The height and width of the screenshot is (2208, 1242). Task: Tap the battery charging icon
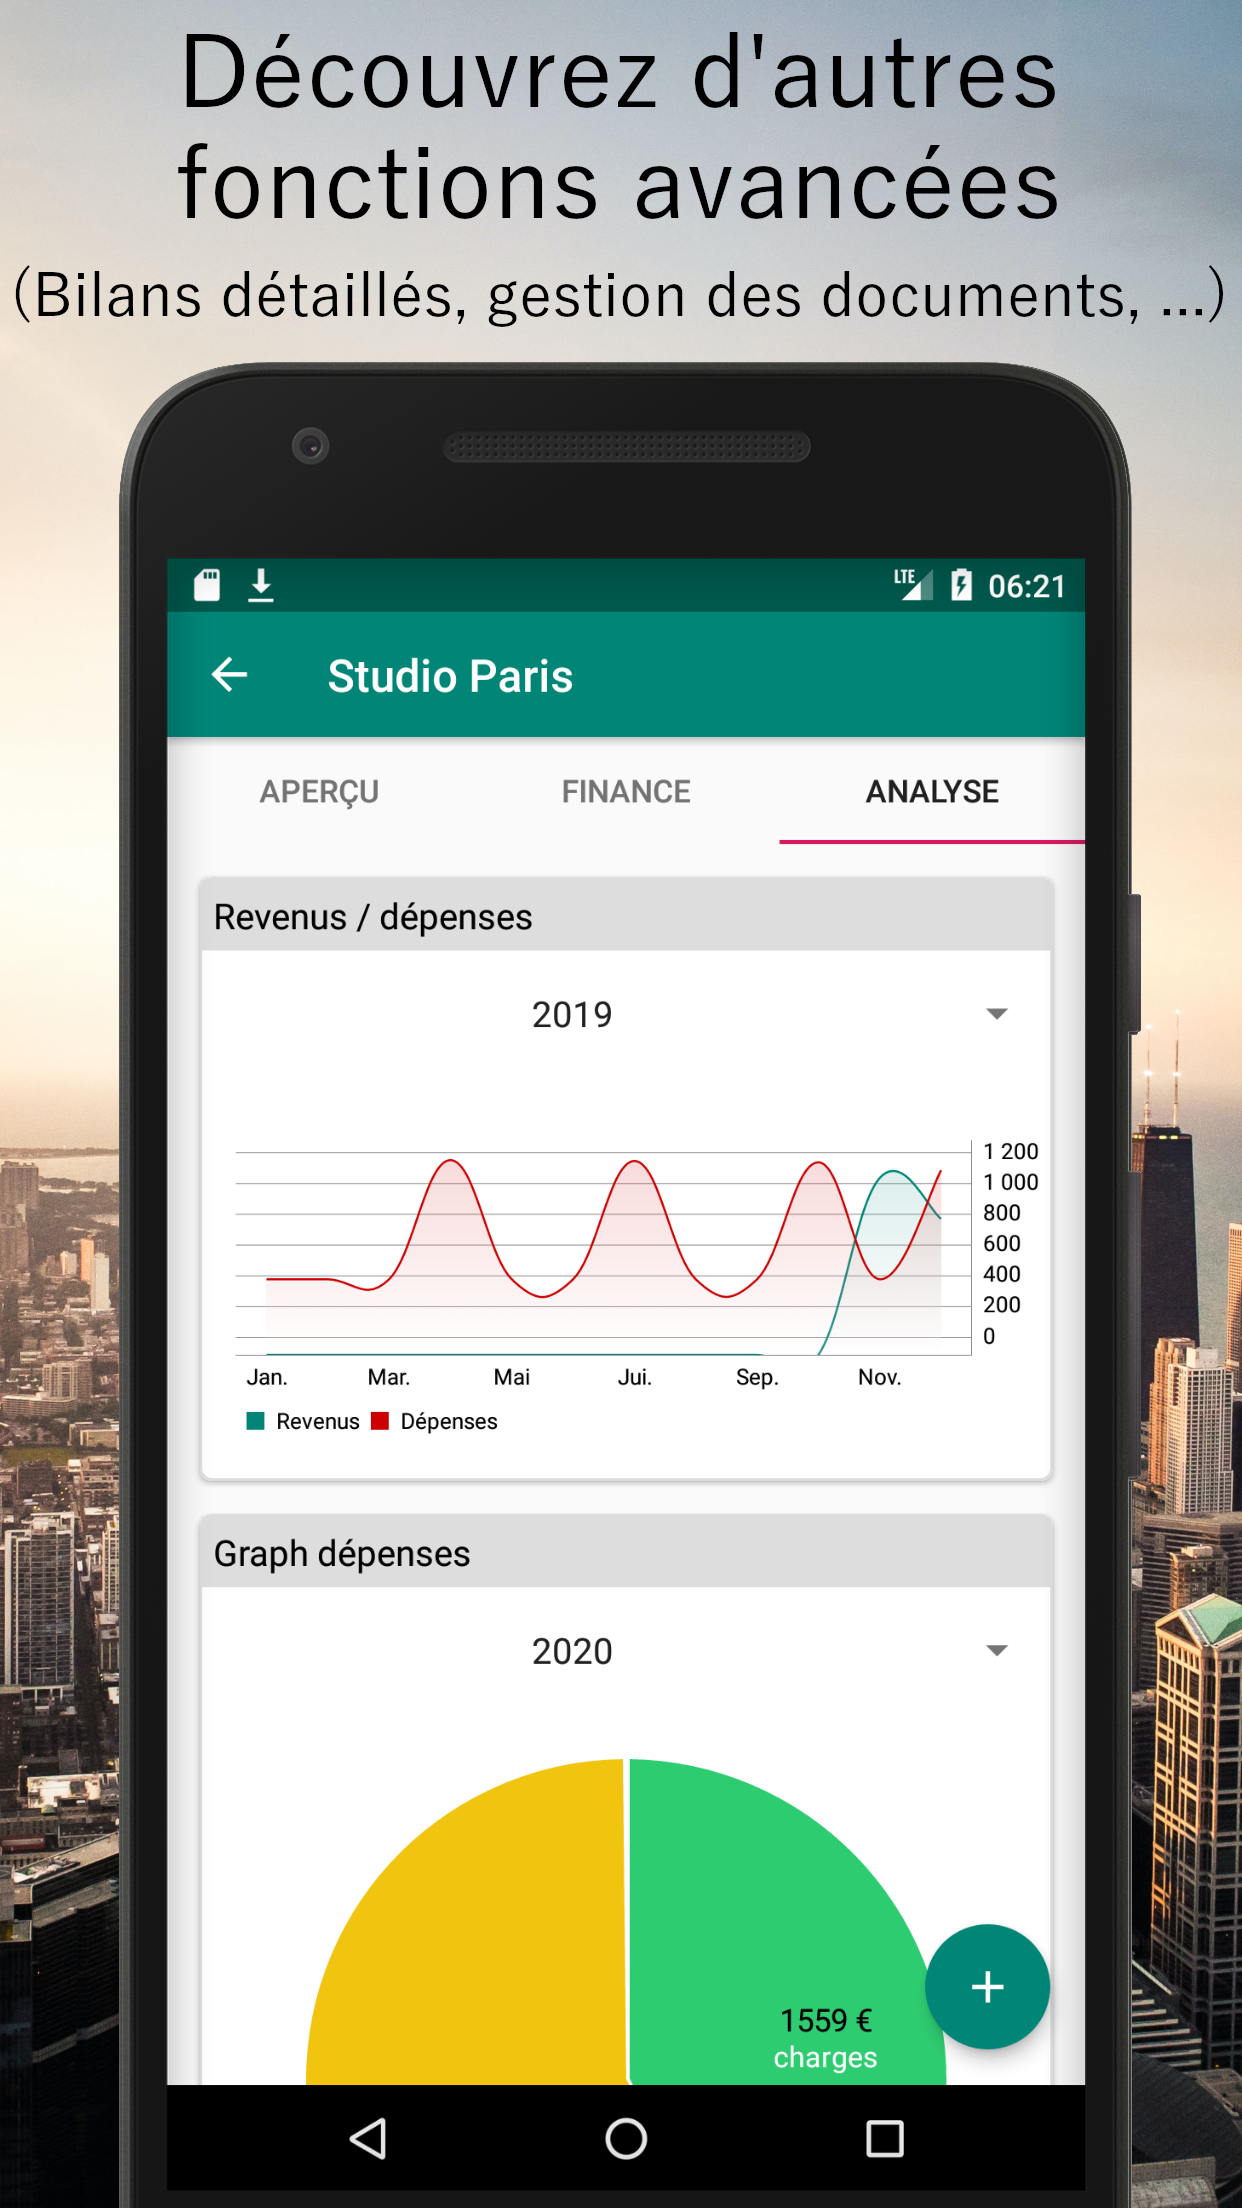pos(961,584)
